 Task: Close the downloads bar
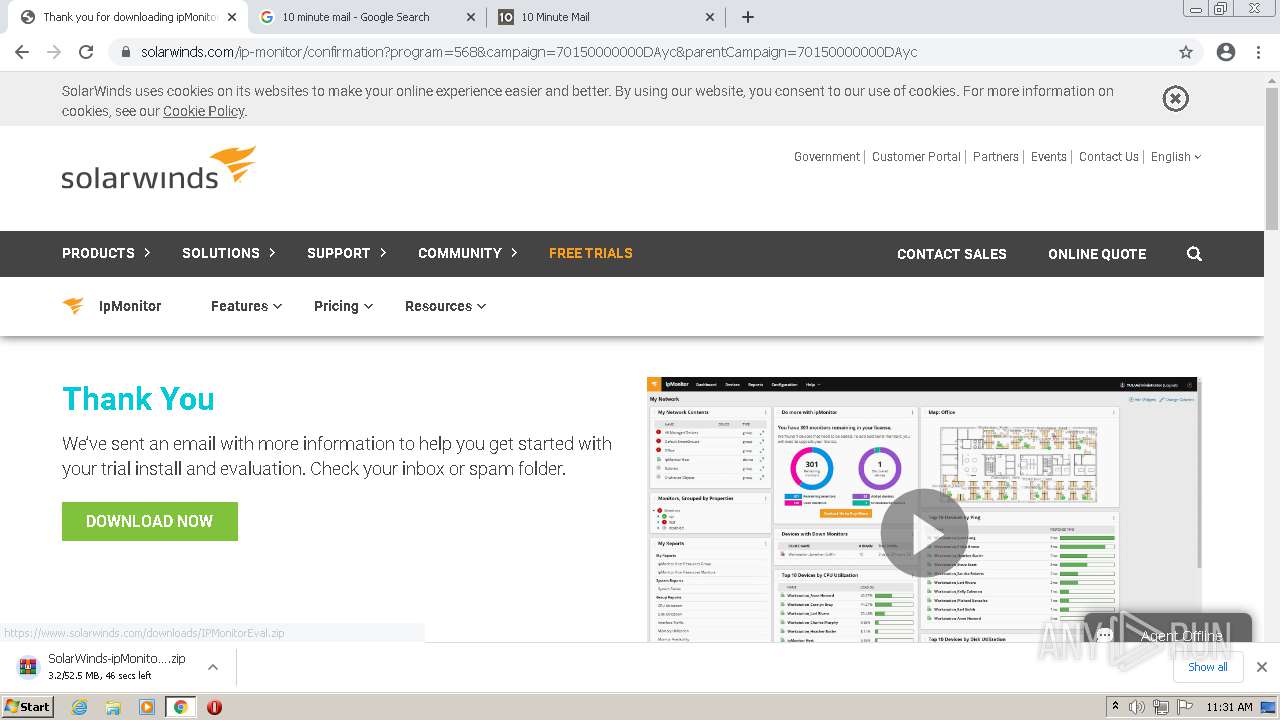[1261, 667]
